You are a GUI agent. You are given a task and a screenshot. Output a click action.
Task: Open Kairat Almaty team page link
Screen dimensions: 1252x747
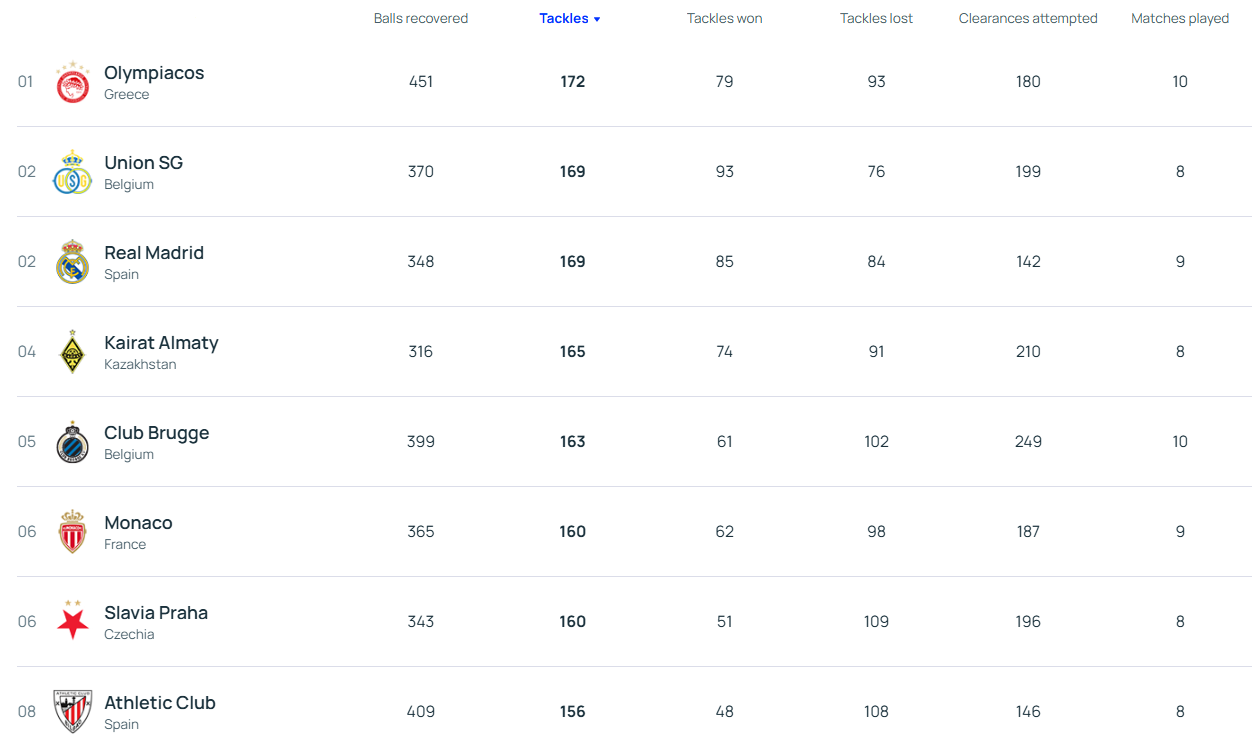[x=161, y=343]
